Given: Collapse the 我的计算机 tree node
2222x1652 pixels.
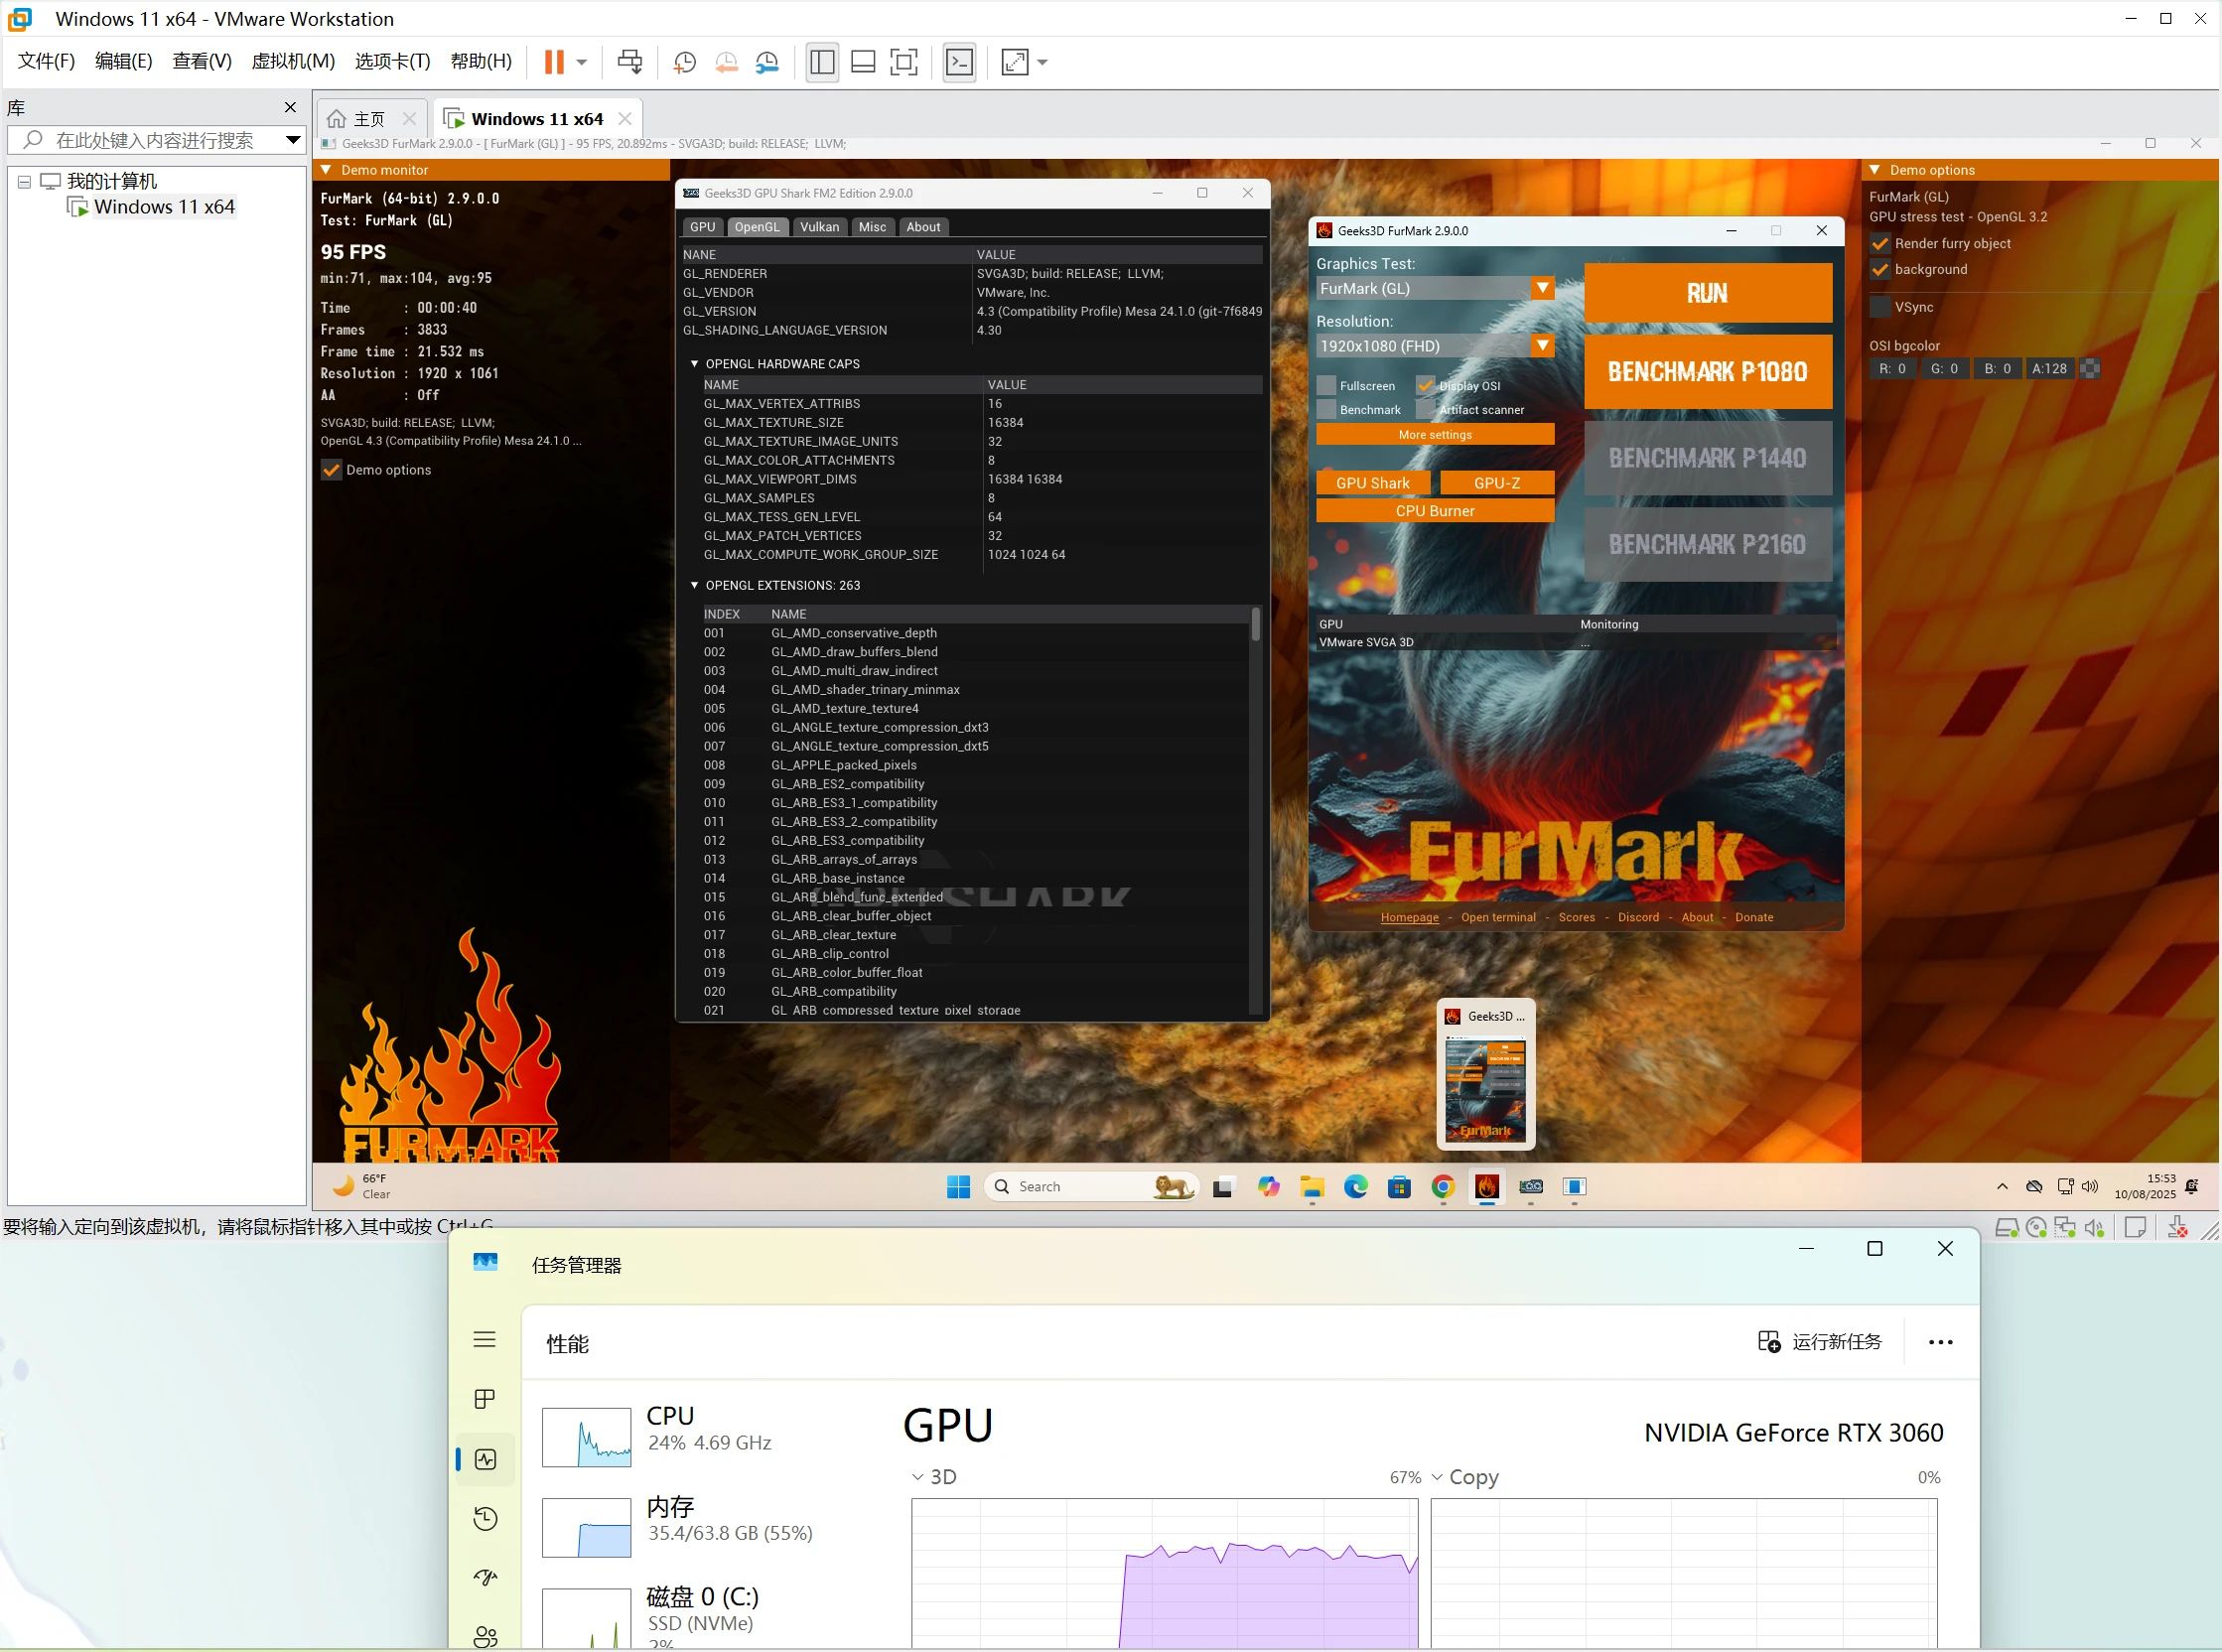Looking at the screenshot, I should (x=24, y=182).
